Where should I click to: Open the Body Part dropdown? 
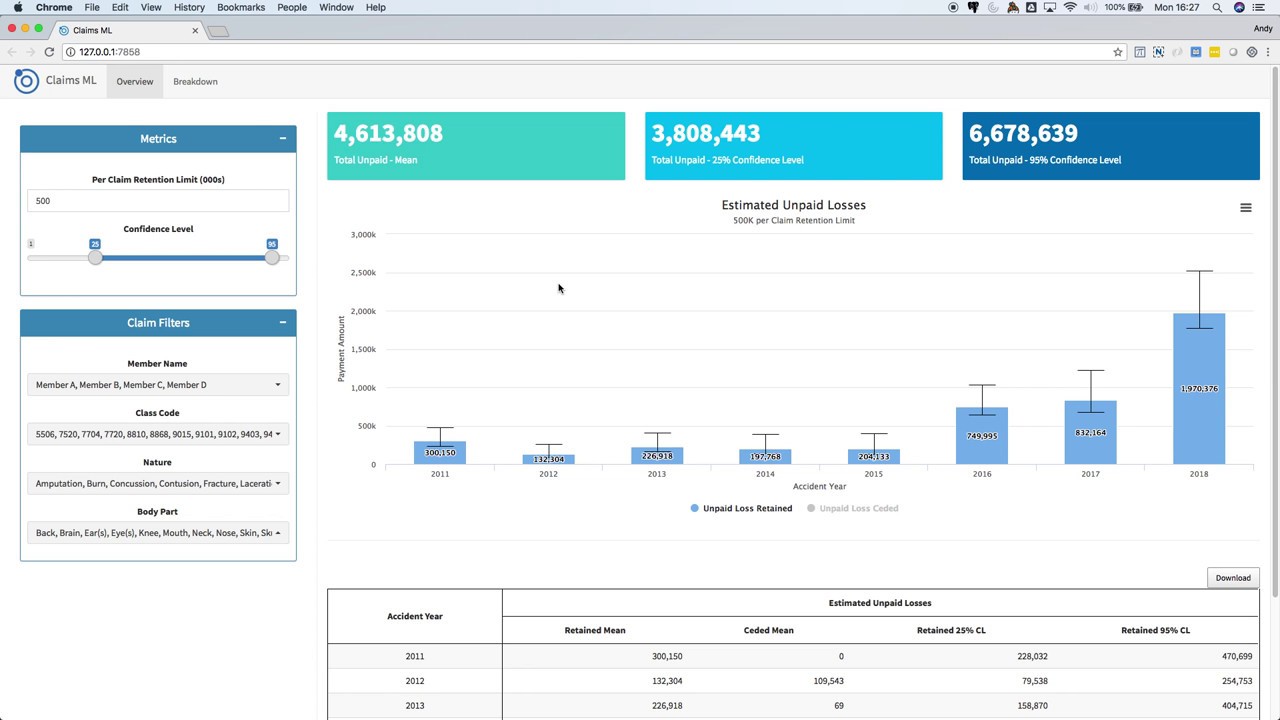pyautogui.click(x=158, y=533)
